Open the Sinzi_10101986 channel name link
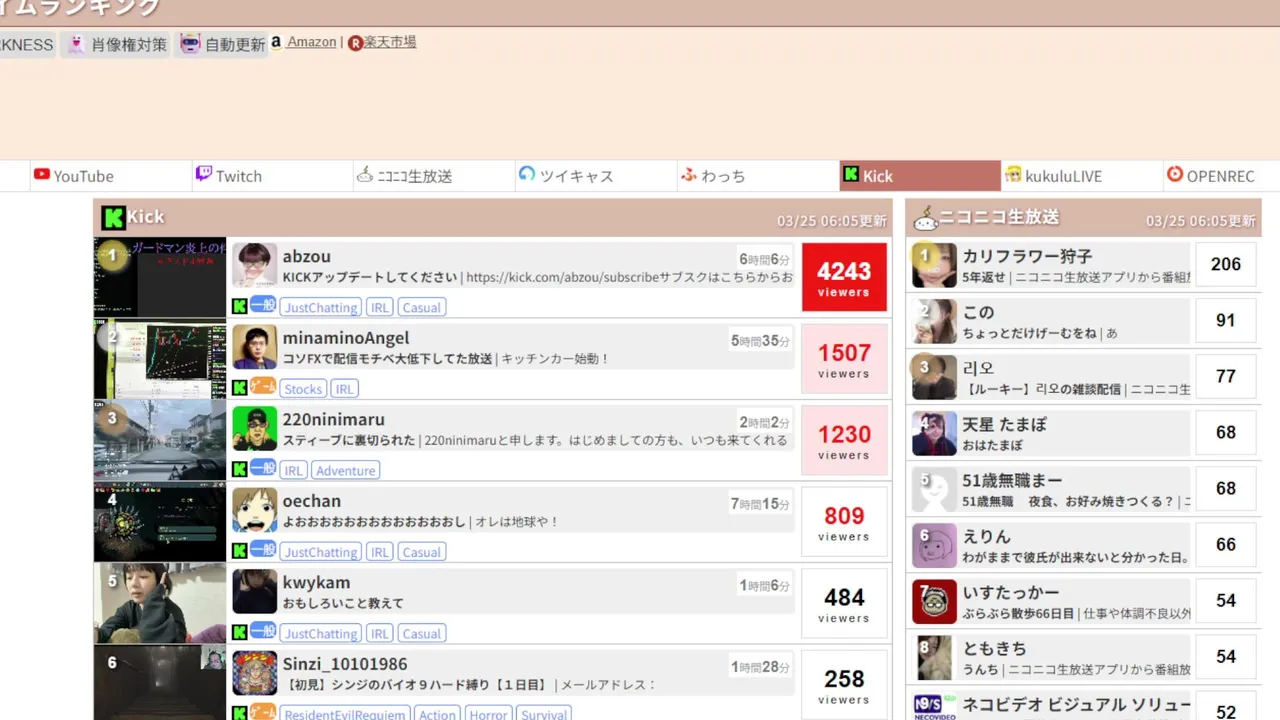 point(345,664)
